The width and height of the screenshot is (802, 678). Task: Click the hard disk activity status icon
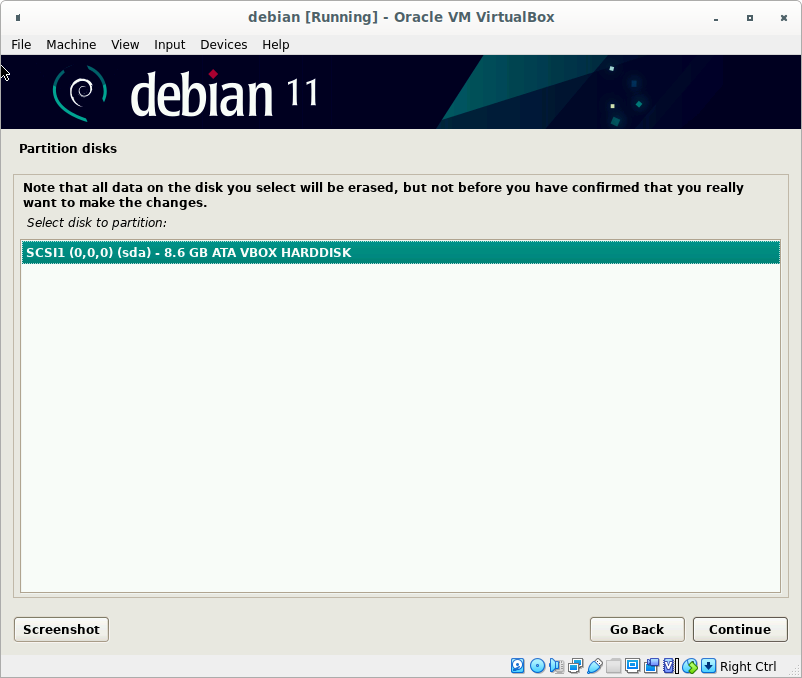point(518,666)
